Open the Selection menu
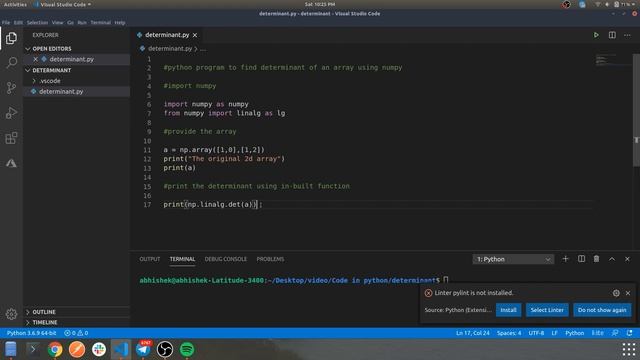The width and height of the screenshot is (640, 360). [38, 22]
